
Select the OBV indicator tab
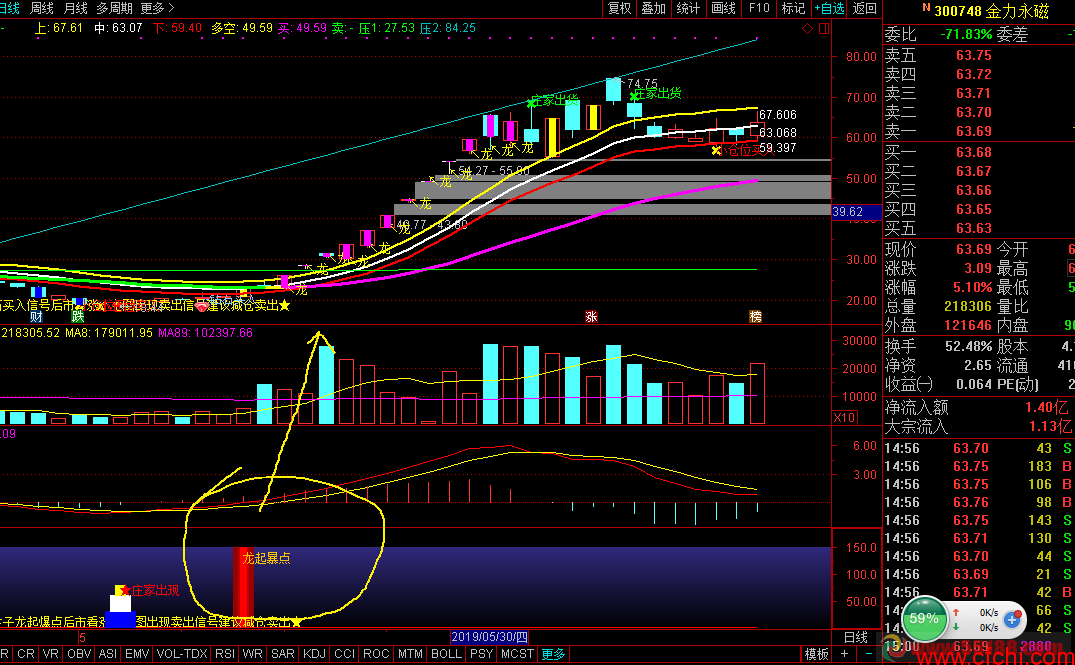[x=79, y=654]
